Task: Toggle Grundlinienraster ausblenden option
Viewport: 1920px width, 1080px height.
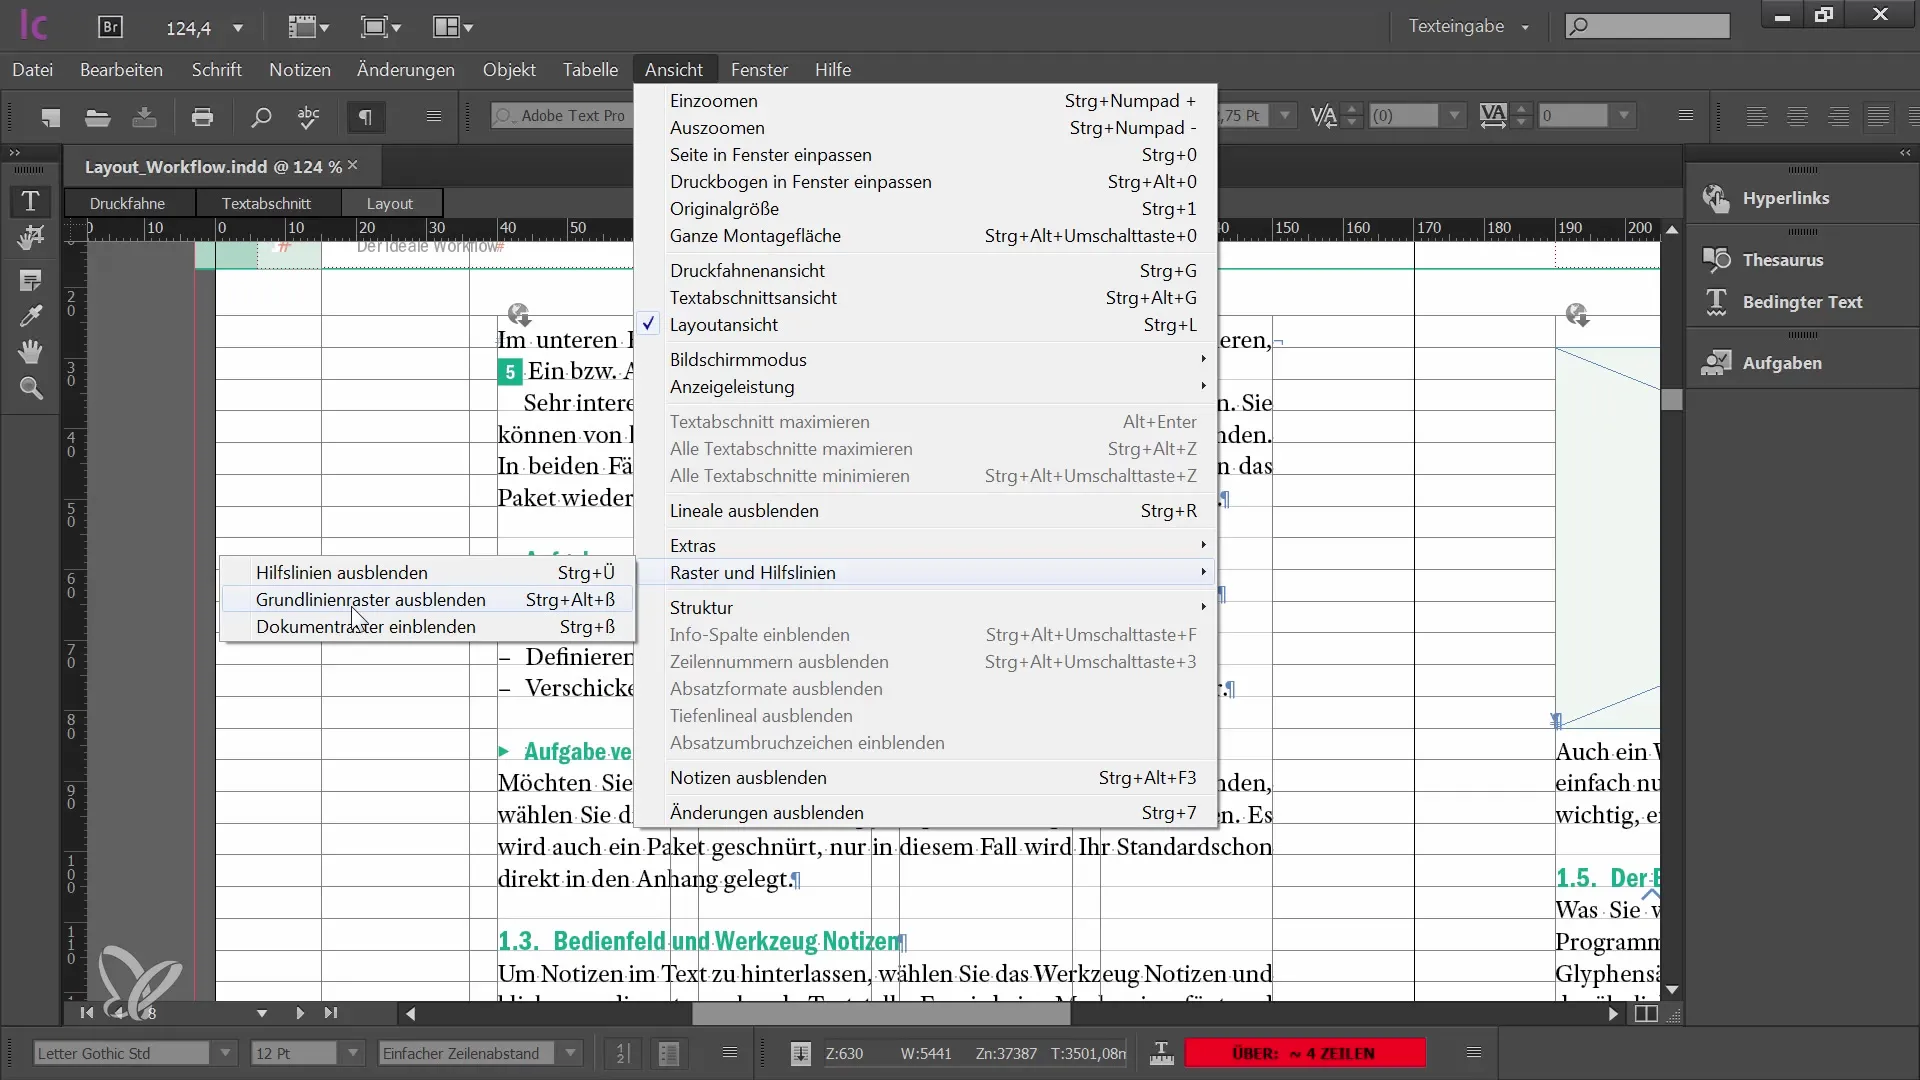Action: click(x=371, y=599)
